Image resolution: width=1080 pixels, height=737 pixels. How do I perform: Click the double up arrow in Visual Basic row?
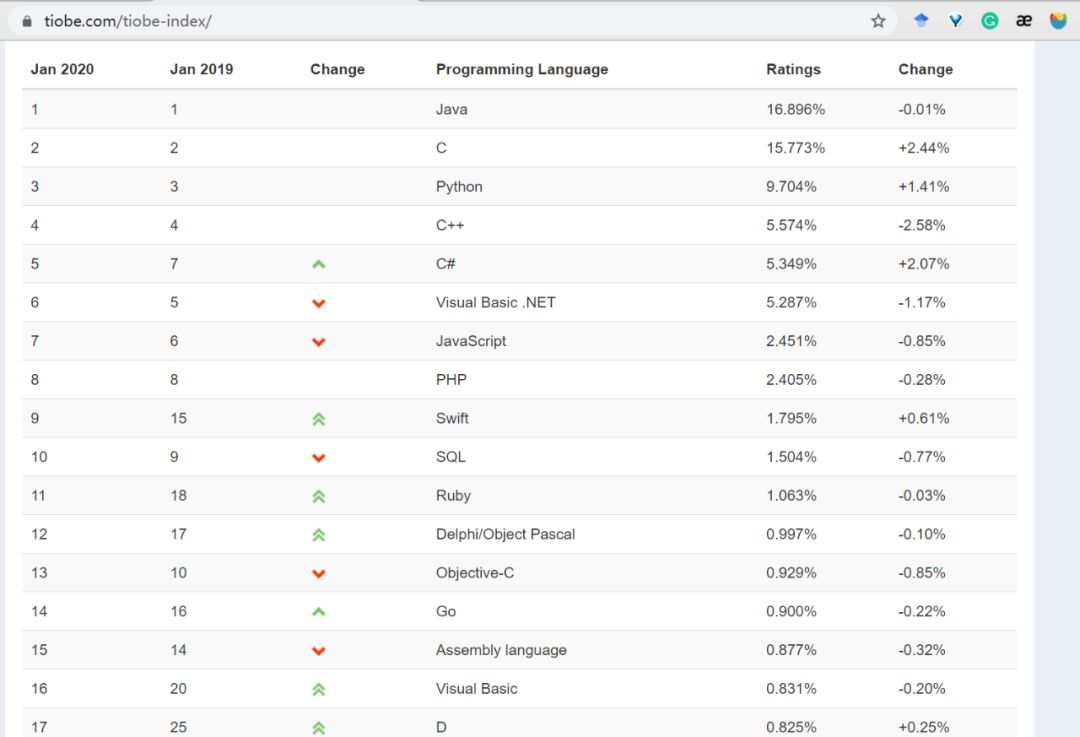click(318, 689)
